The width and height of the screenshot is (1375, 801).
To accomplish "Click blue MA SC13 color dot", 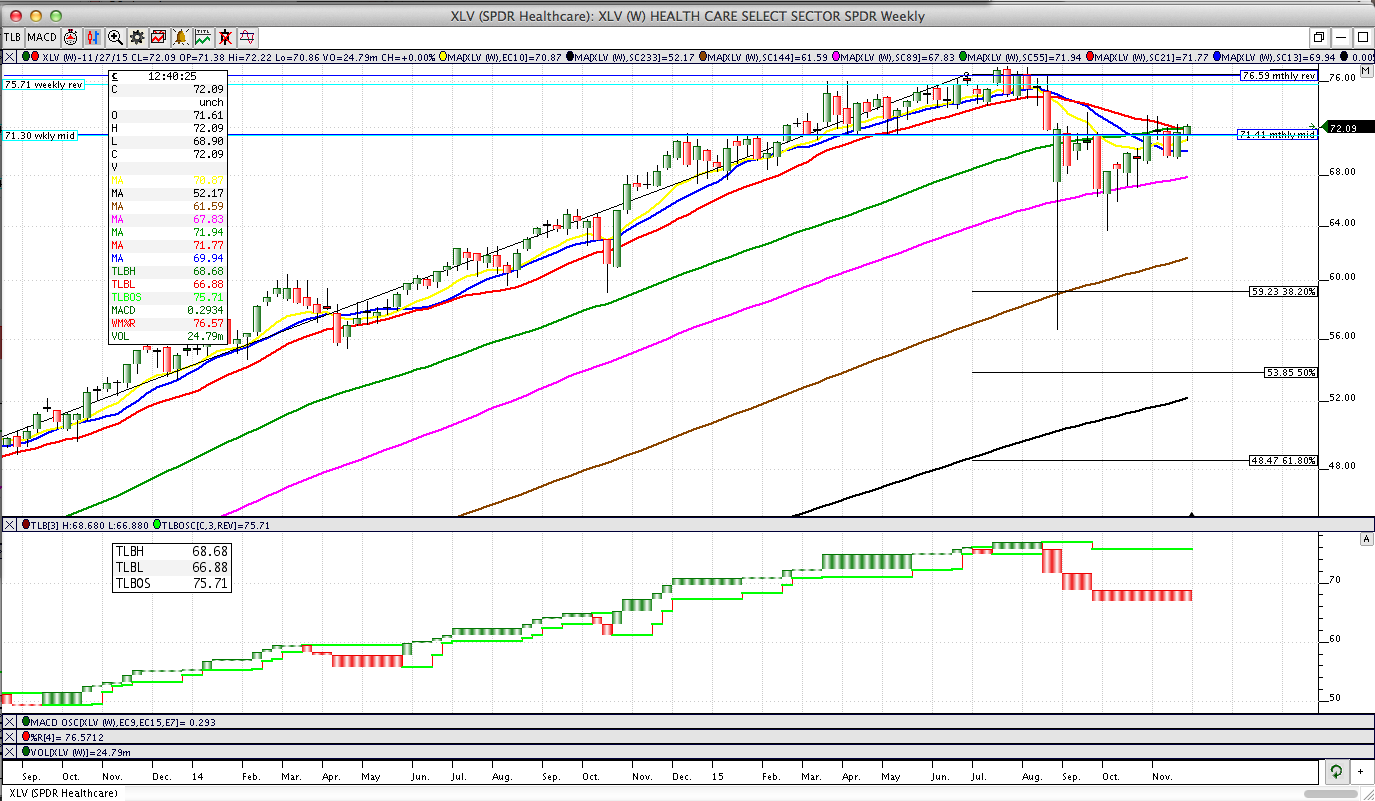I will tap(1216, 58).
